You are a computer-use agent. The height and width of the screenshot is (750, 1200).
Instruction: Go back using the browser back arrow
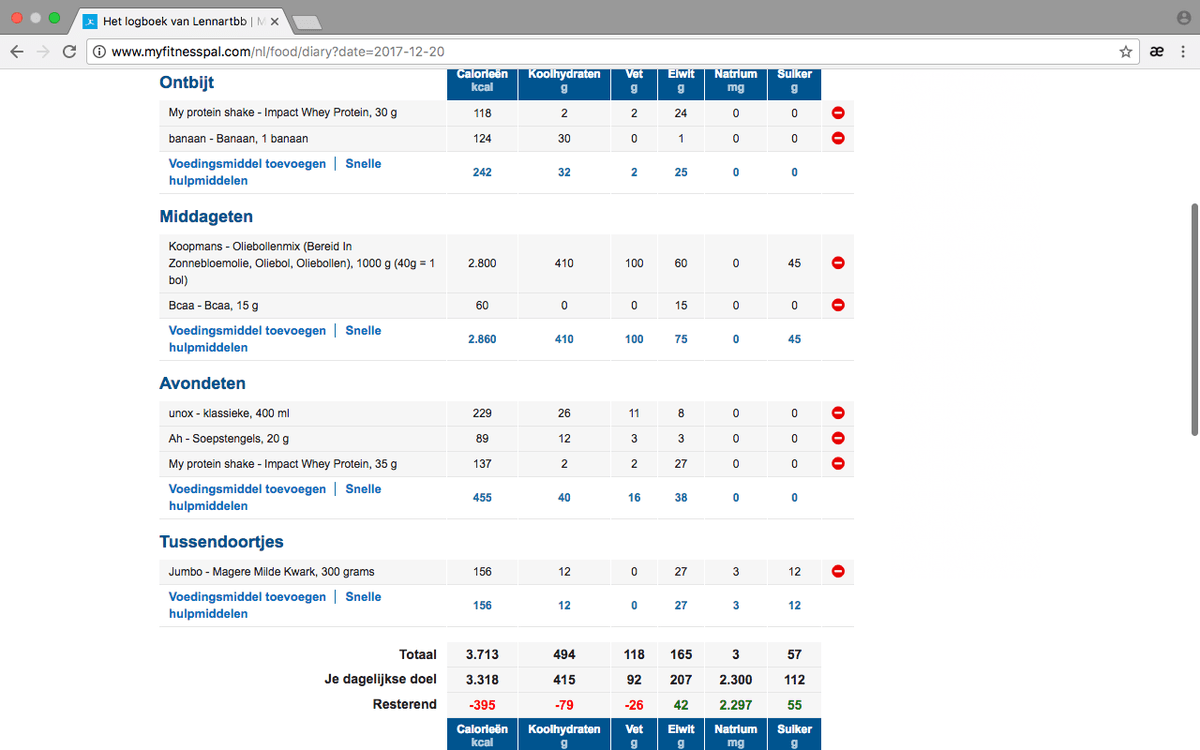tap(17, 52)
